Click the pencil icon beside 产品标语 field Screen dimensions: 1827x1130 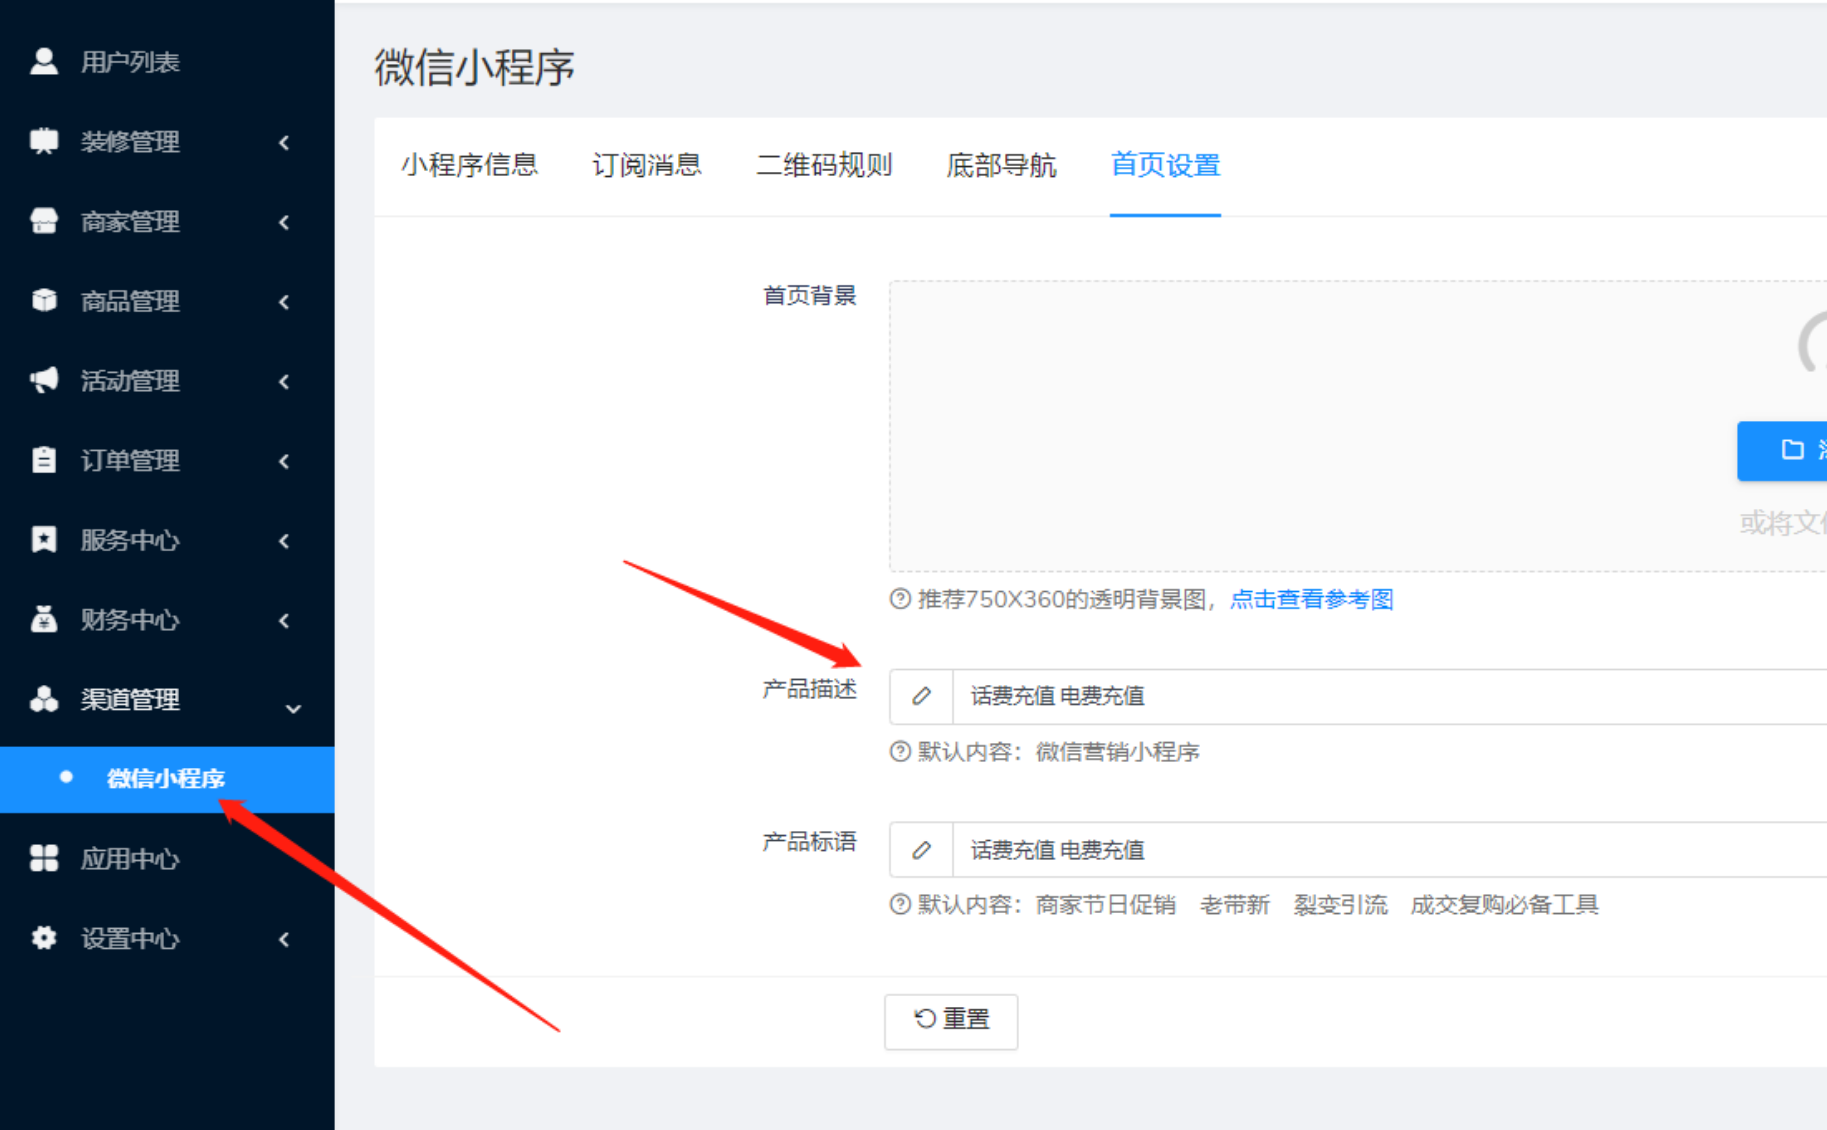click(x=921, y=850)
